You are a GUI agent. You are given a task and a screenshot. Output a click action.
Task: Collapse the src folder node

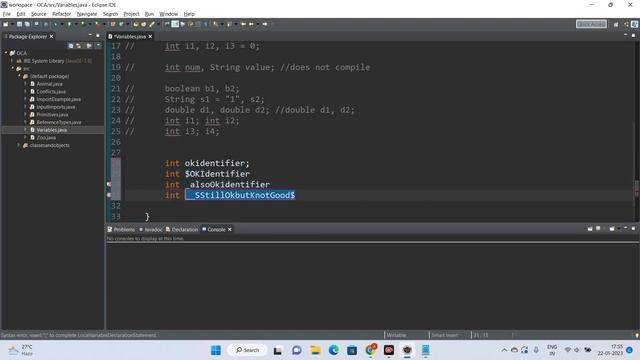[x=12, y=69]
